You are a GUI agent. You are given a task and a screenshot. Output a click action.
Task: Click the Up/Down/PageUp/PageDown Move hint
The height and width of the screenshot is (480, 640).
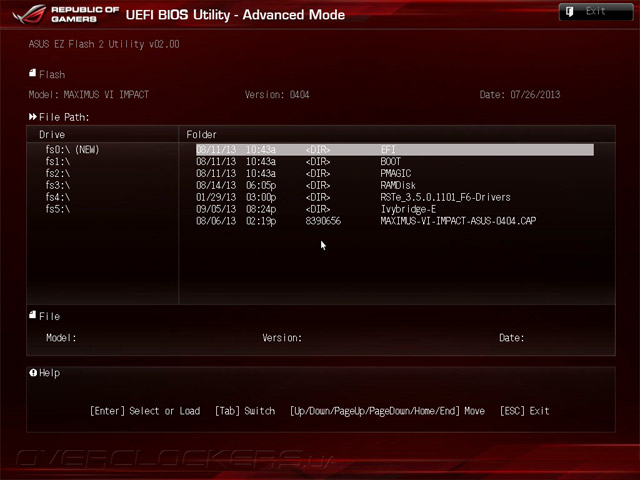pos(387,411)
